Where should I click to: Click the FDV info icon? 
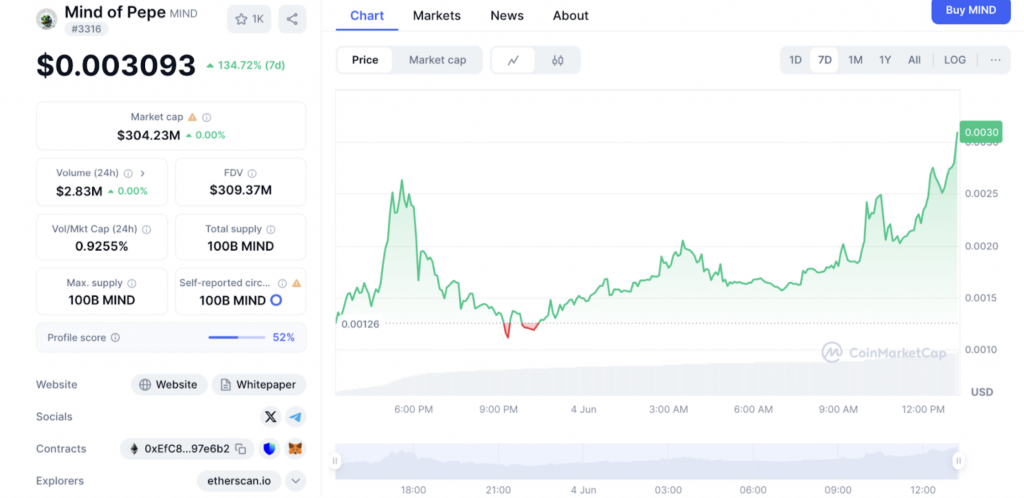coord(252,174)
